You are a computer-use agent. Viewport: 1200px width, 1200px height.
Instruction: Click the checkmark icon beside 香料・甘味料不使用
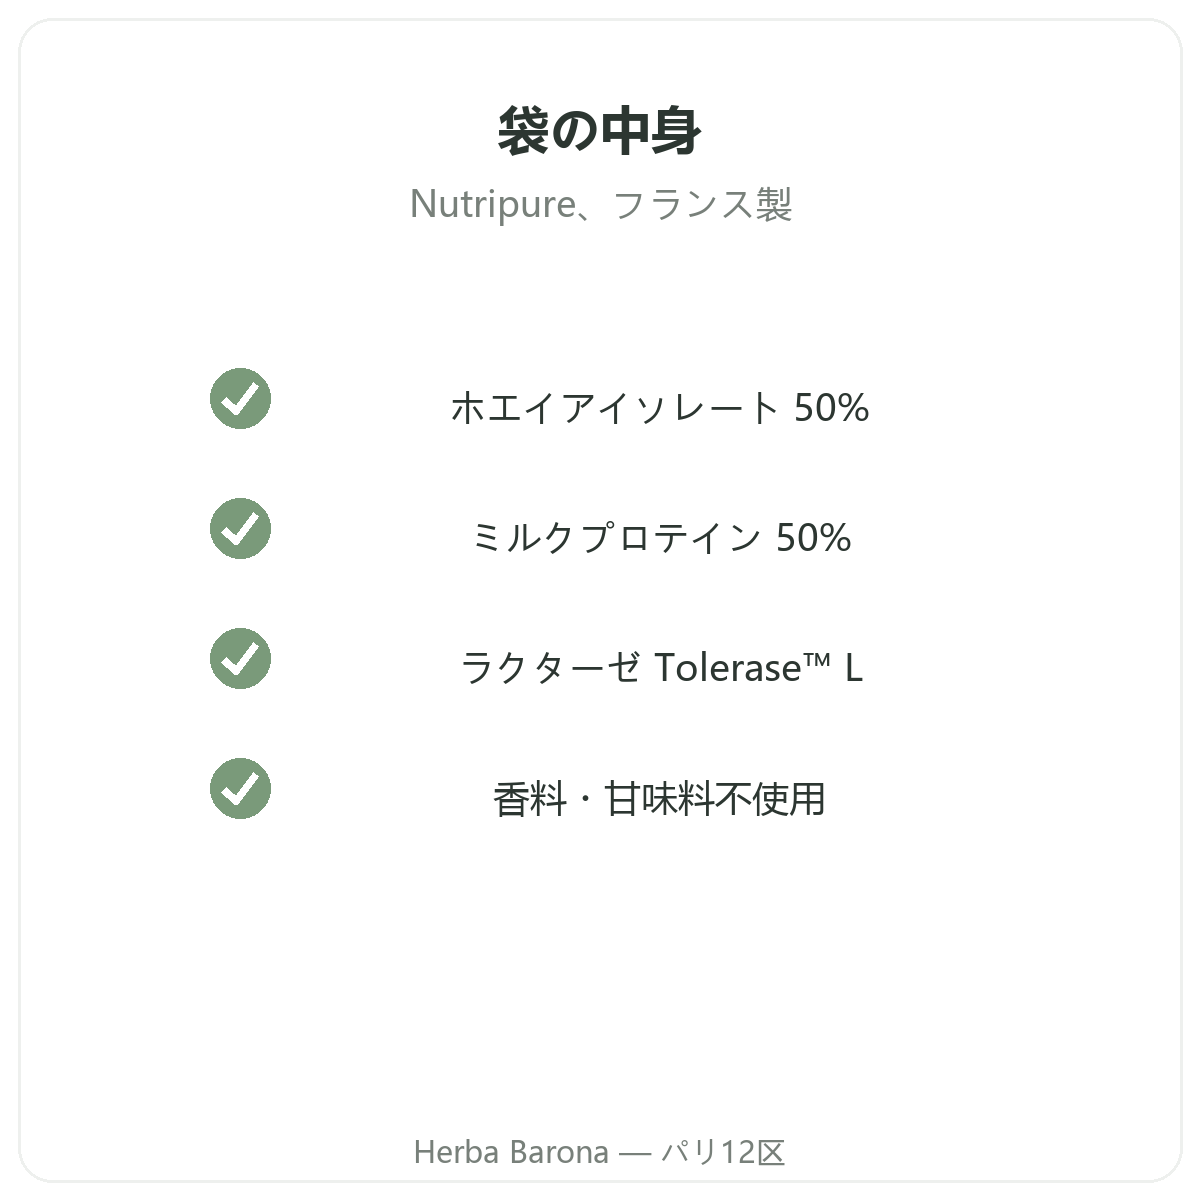click(x=240, y=788)
